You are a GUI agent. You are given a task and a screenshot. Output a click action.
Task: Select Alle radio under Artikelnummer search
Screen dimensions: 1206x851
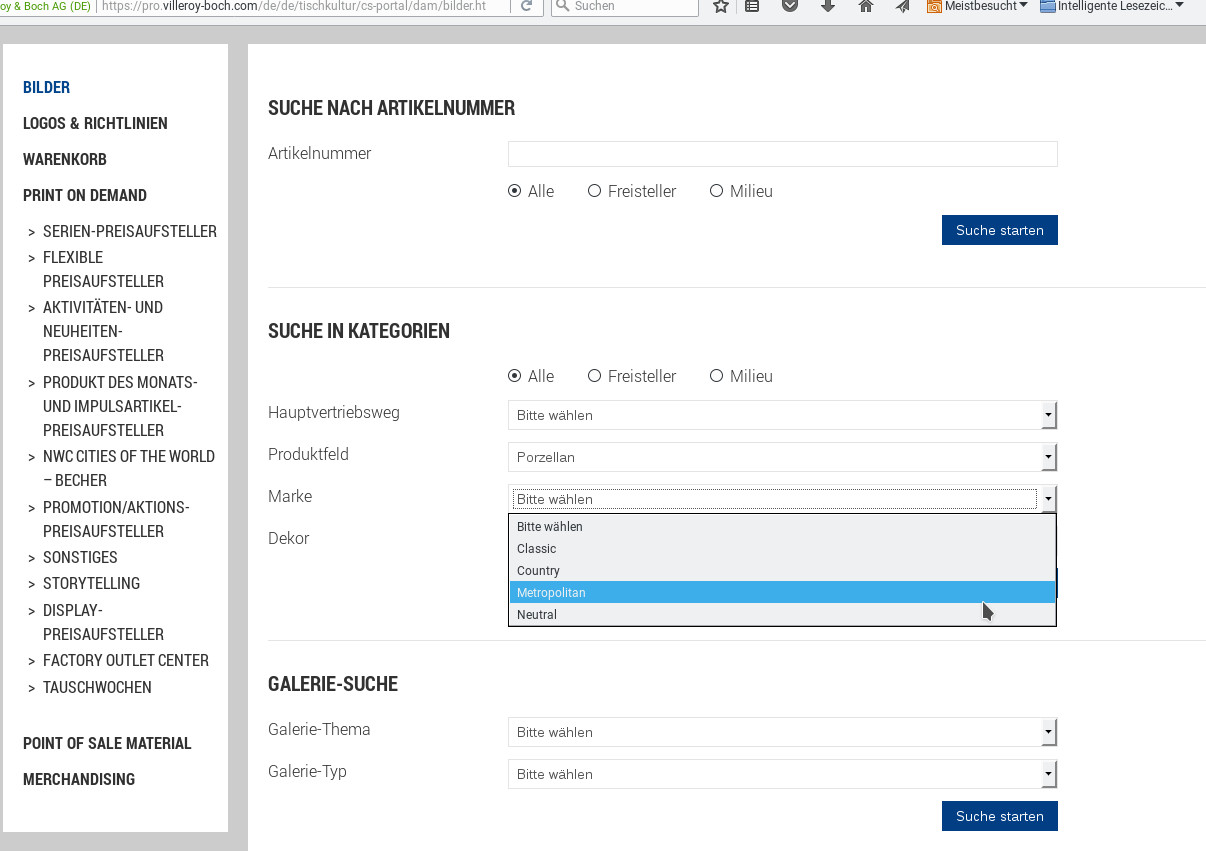click(515, 191)
